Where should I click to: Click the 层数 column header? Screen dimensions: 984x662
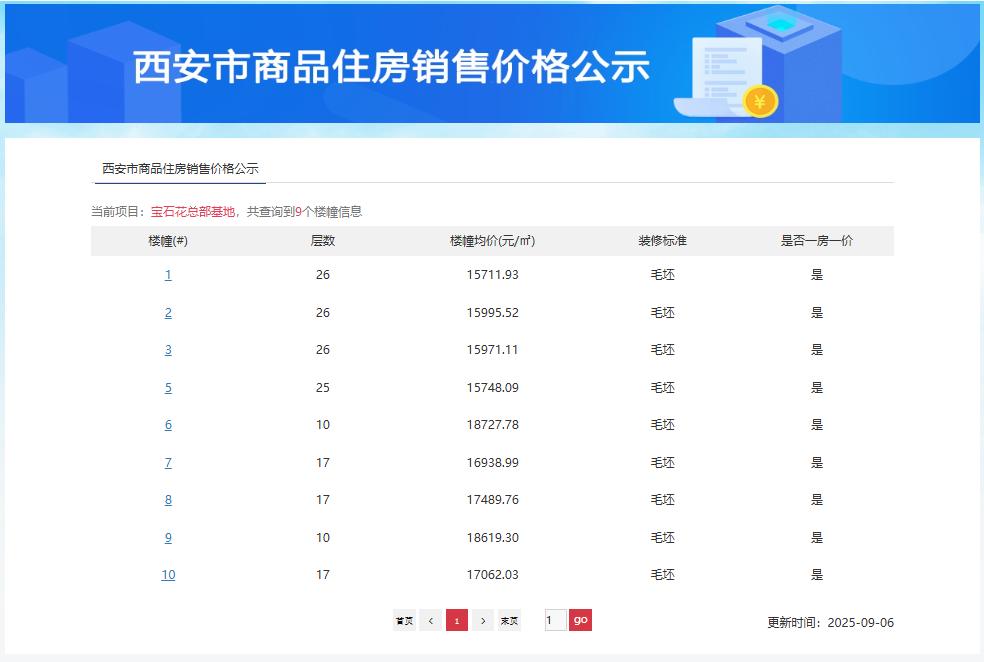pos(323,241)
